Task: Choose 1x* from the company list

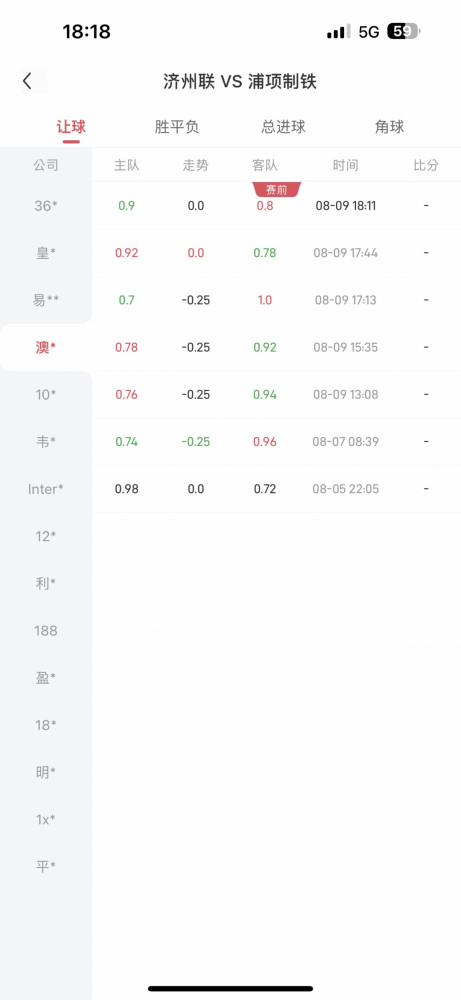Action: (x=46, y=819)
